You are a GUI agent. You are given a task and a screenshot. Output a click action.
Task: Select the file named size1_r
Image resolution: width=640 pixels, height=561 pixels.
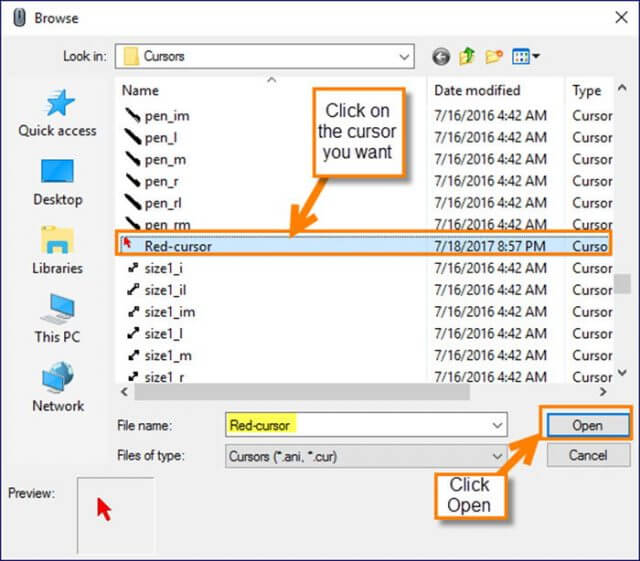click(164, 376)
